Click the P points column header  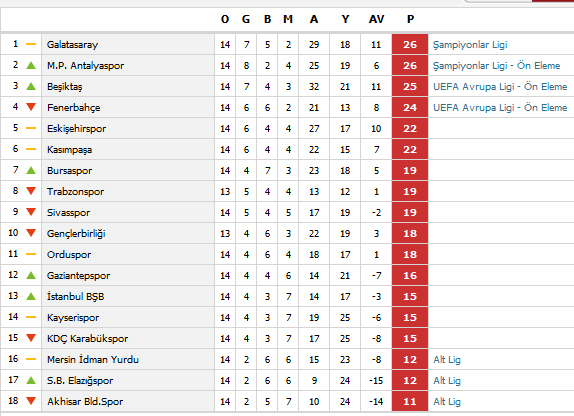point(410,19)
